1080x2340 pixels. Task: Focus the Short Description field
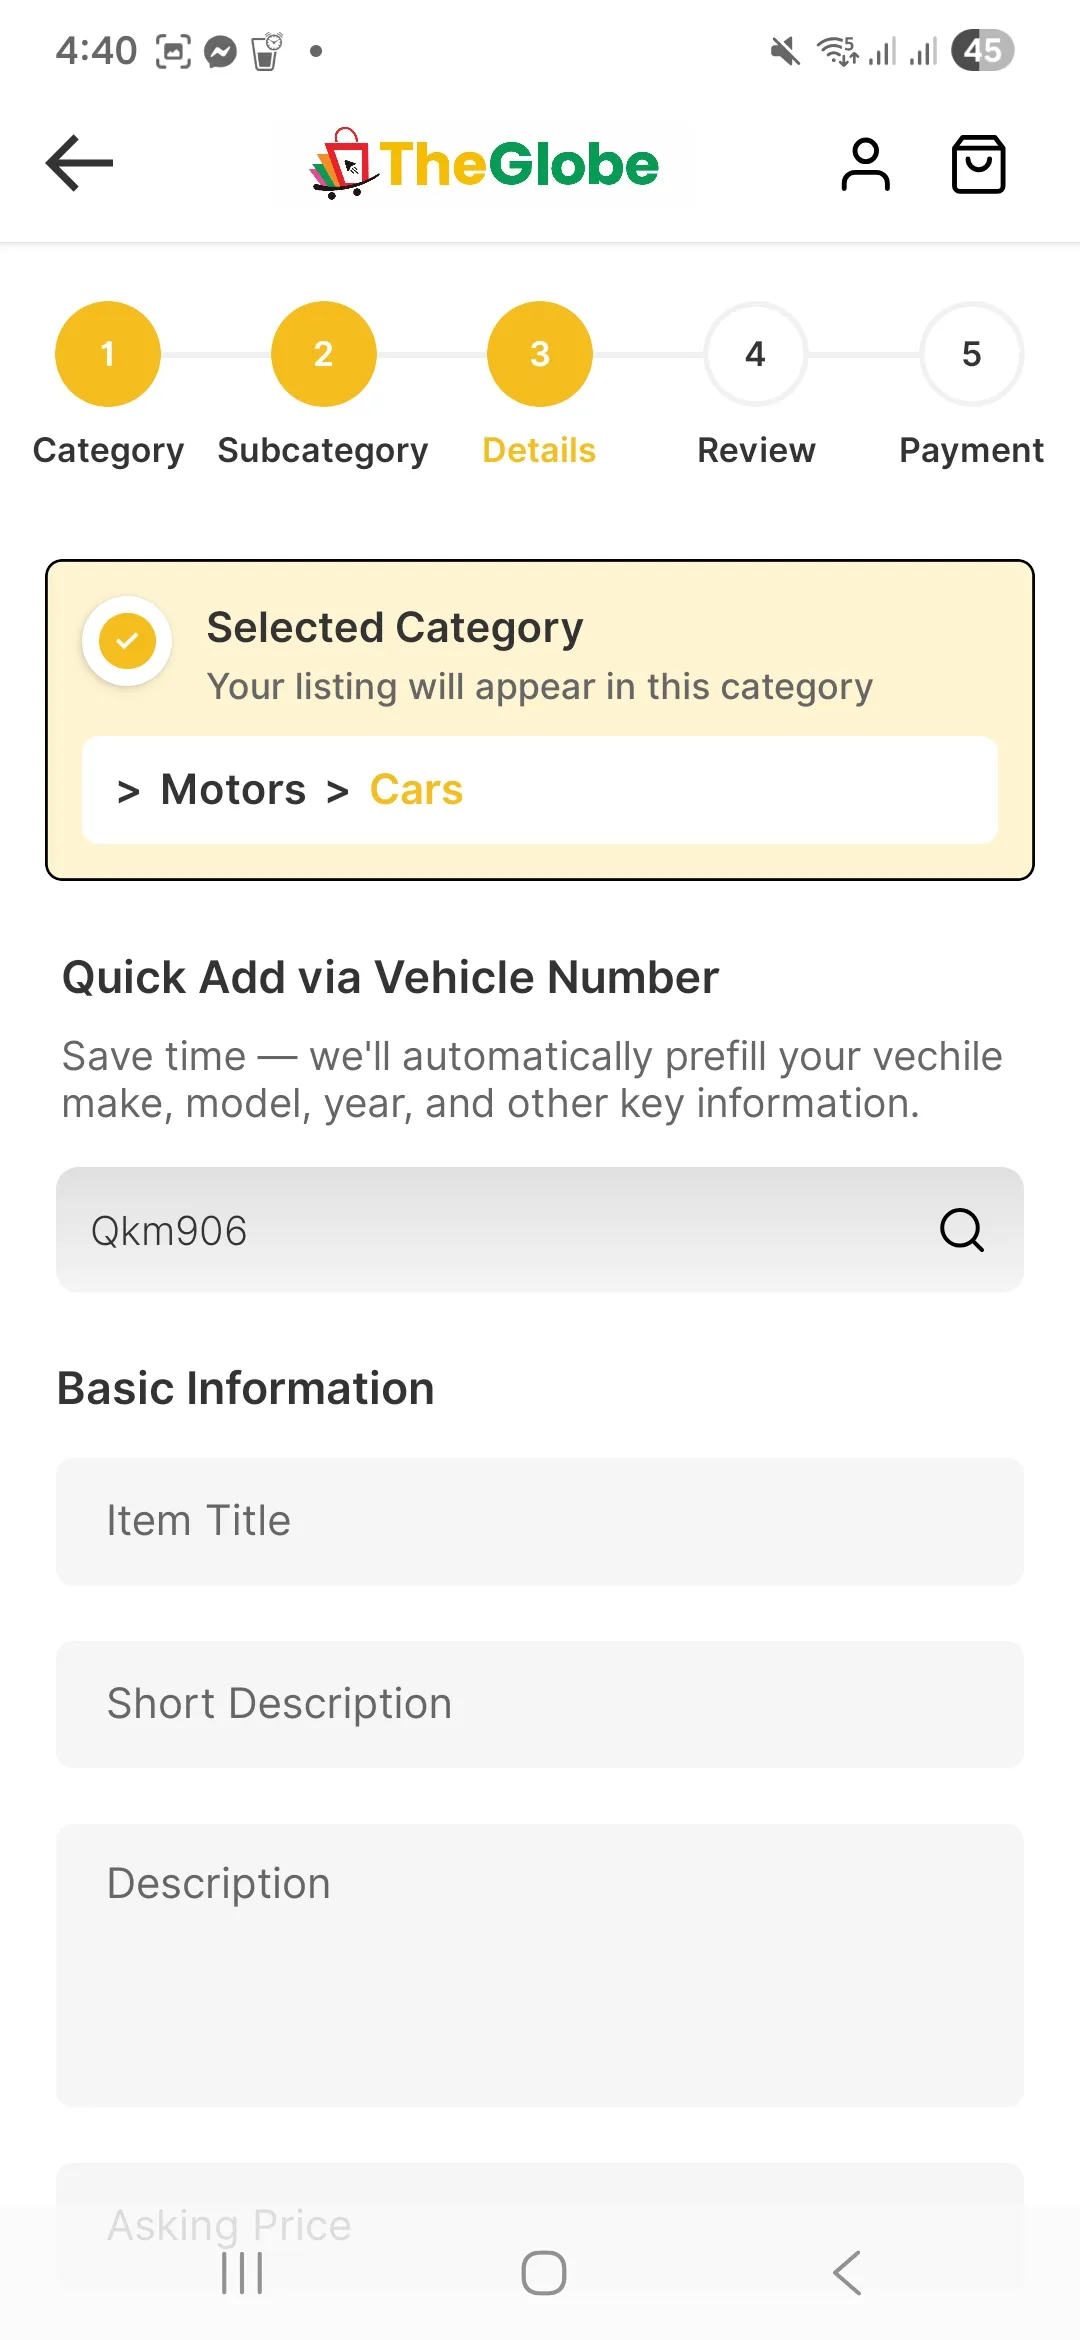[x=540, y=1704]
